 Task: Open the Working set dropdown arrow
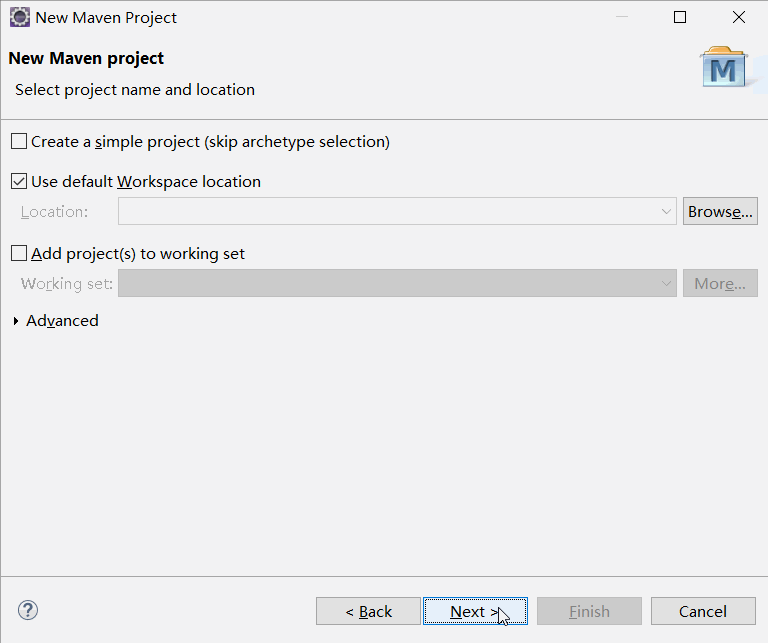pyautogui.click(x=667, y=284)
